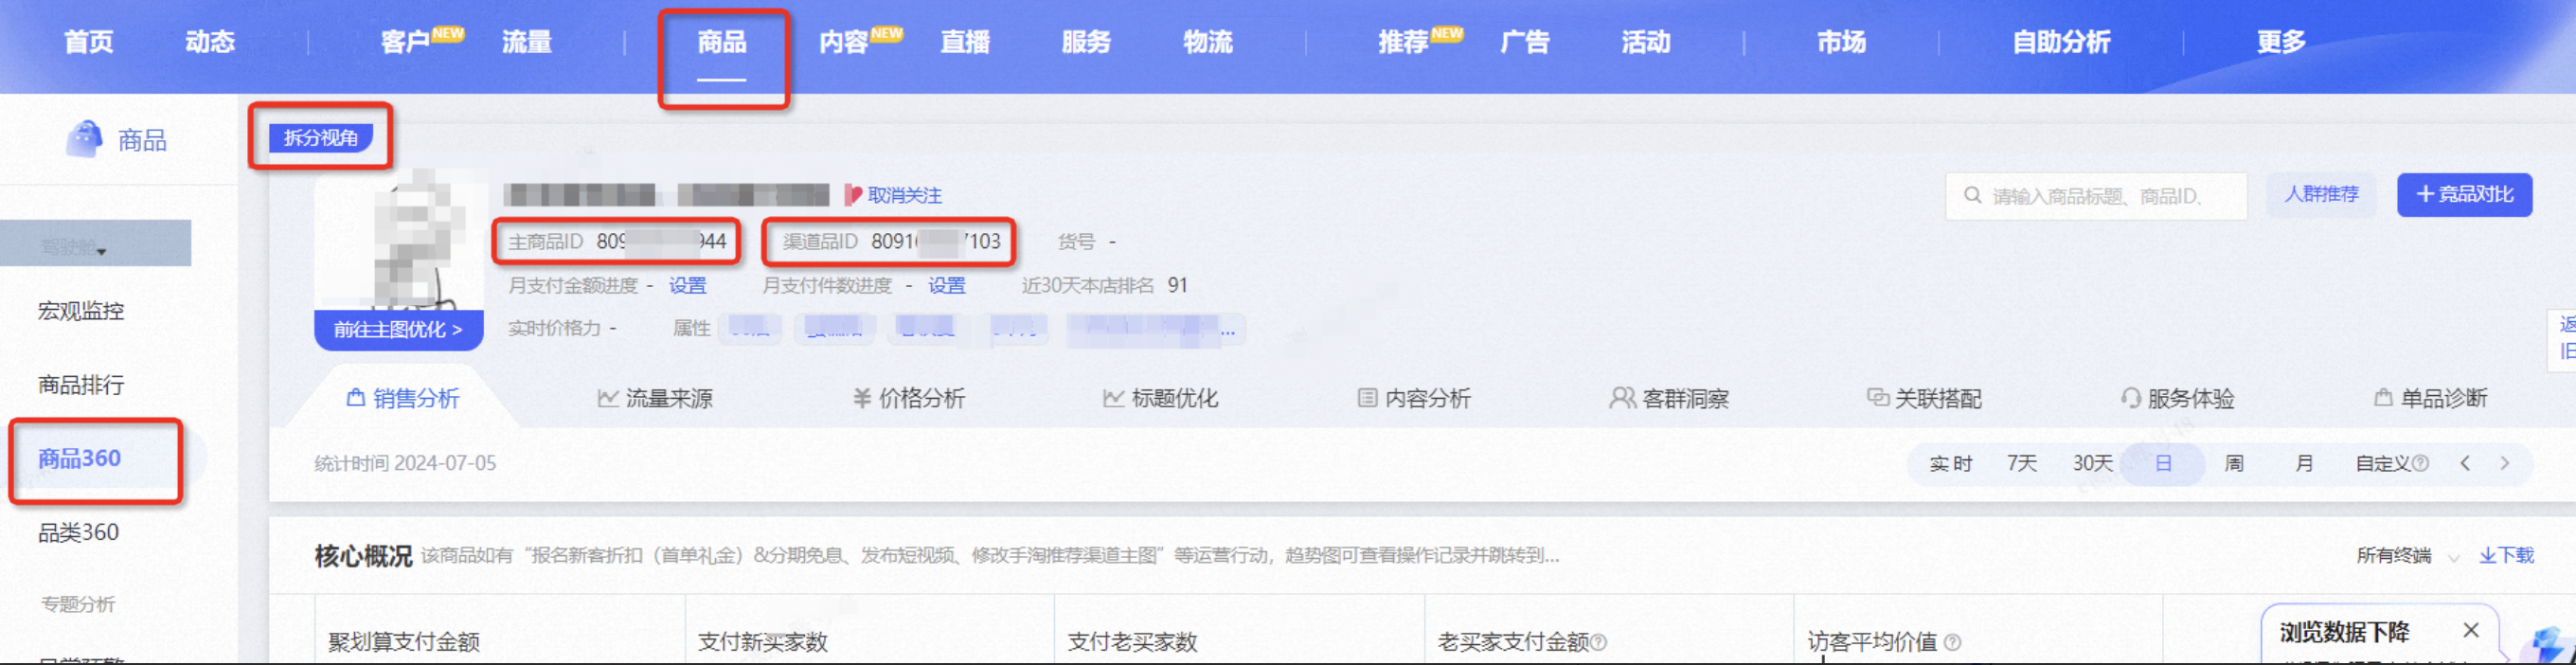Open 市场 from the top navigation
Screen dimensions: 2576x665
tap(1841, 42)
